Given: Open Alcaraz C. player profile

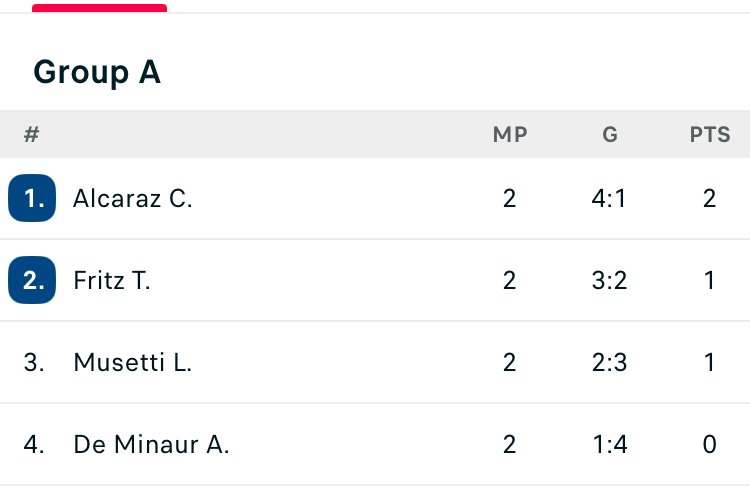Looking at the screenshot, I should pos(133,198).
